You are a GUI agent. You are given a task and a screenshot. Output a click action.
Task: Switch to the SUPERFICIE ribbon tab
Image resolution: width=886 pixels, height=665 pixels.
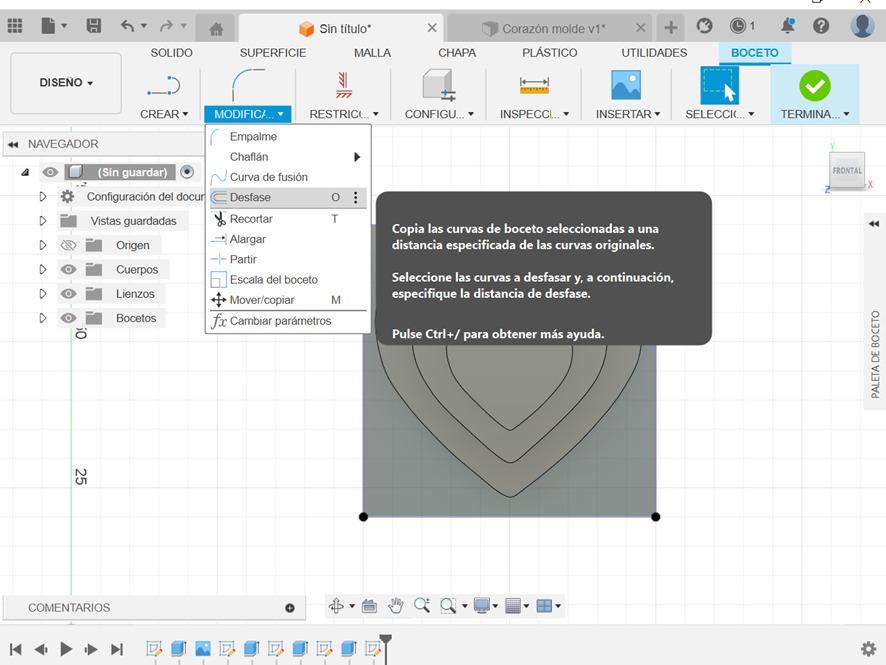pos(273,52)
